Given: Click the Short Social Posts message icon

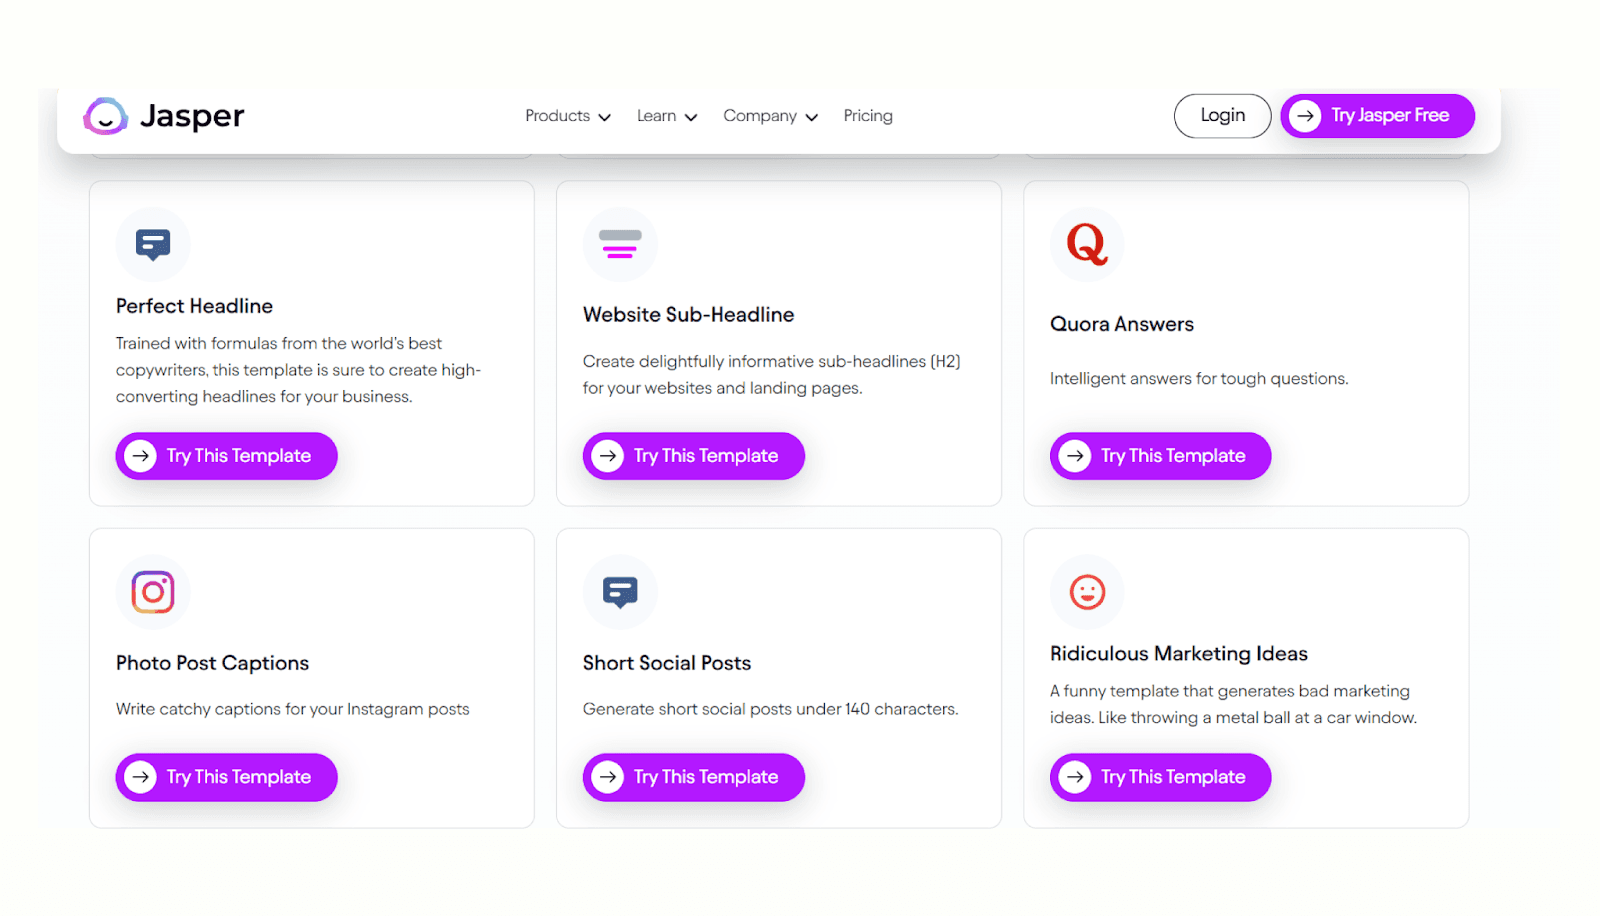Looking at the screenshot, I should [x=620, y=592].
